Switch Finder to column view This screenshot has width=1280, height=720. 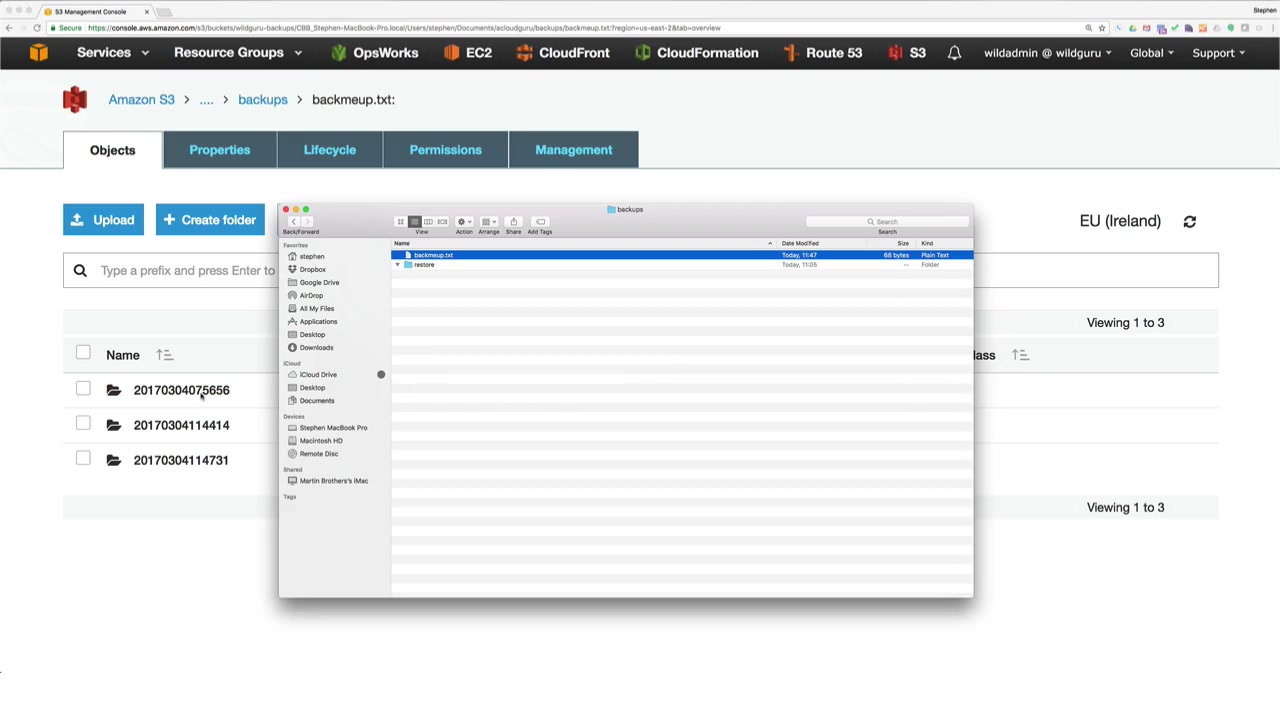point(428,222)
